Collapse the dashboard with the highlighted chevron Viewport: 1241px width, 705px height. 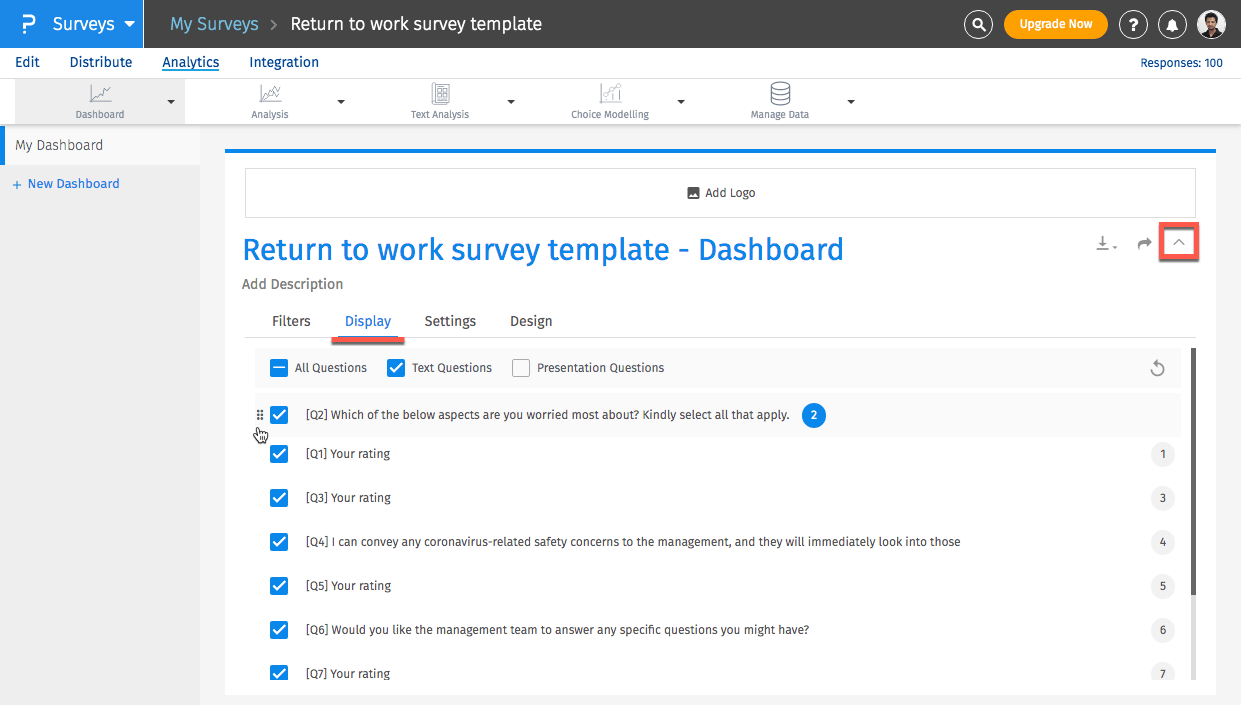tap(1178, 241)
